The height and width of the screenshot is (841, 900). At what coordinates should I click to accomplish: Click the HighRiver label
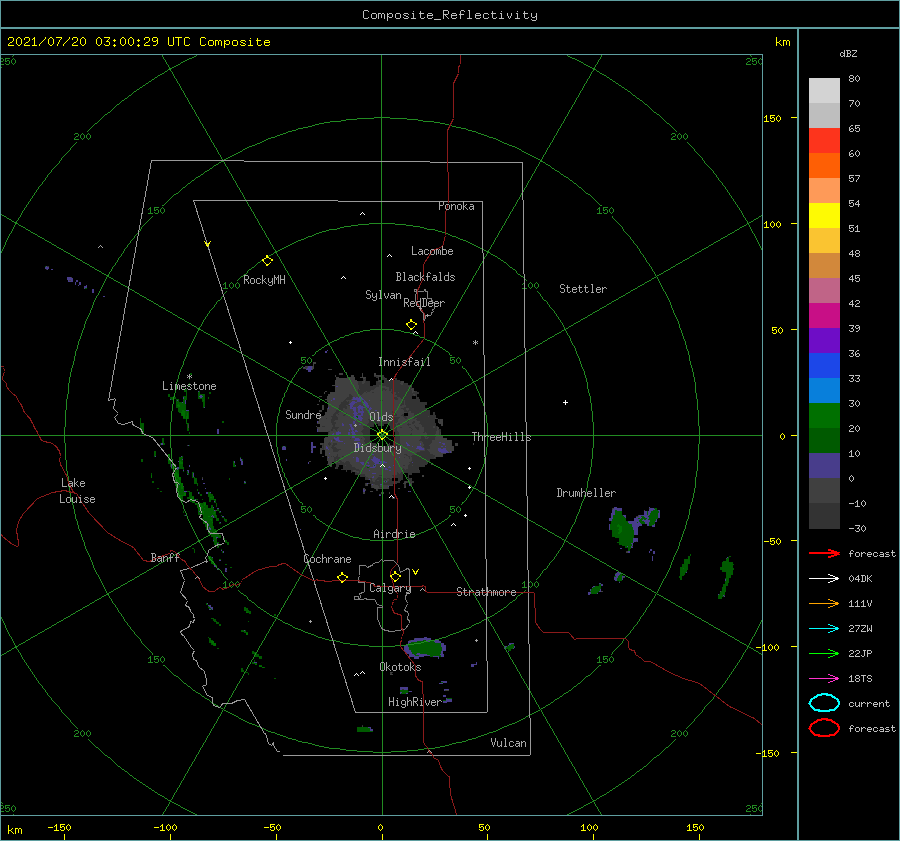click(415, 702)
